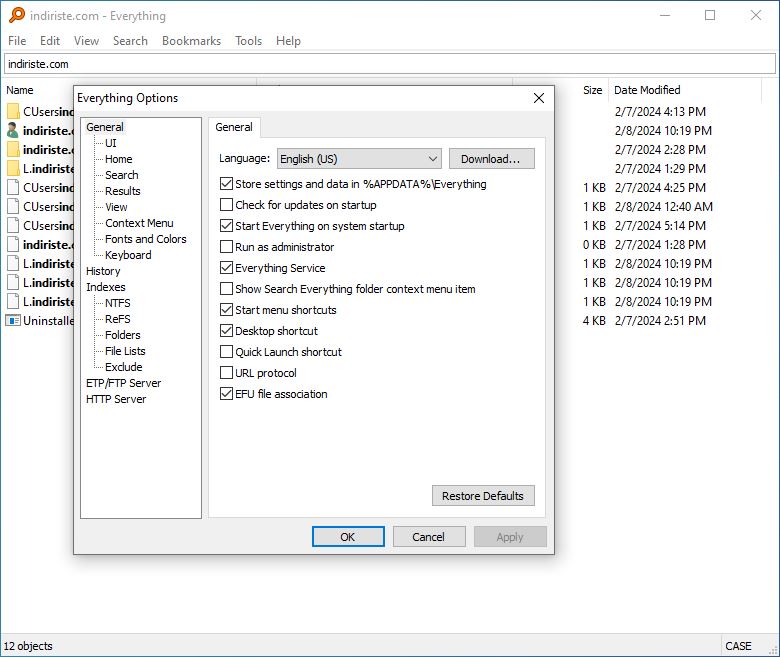This screenshot has height=657, width=780.
Task: Select File Lists under Indexes
Action: 125,351
